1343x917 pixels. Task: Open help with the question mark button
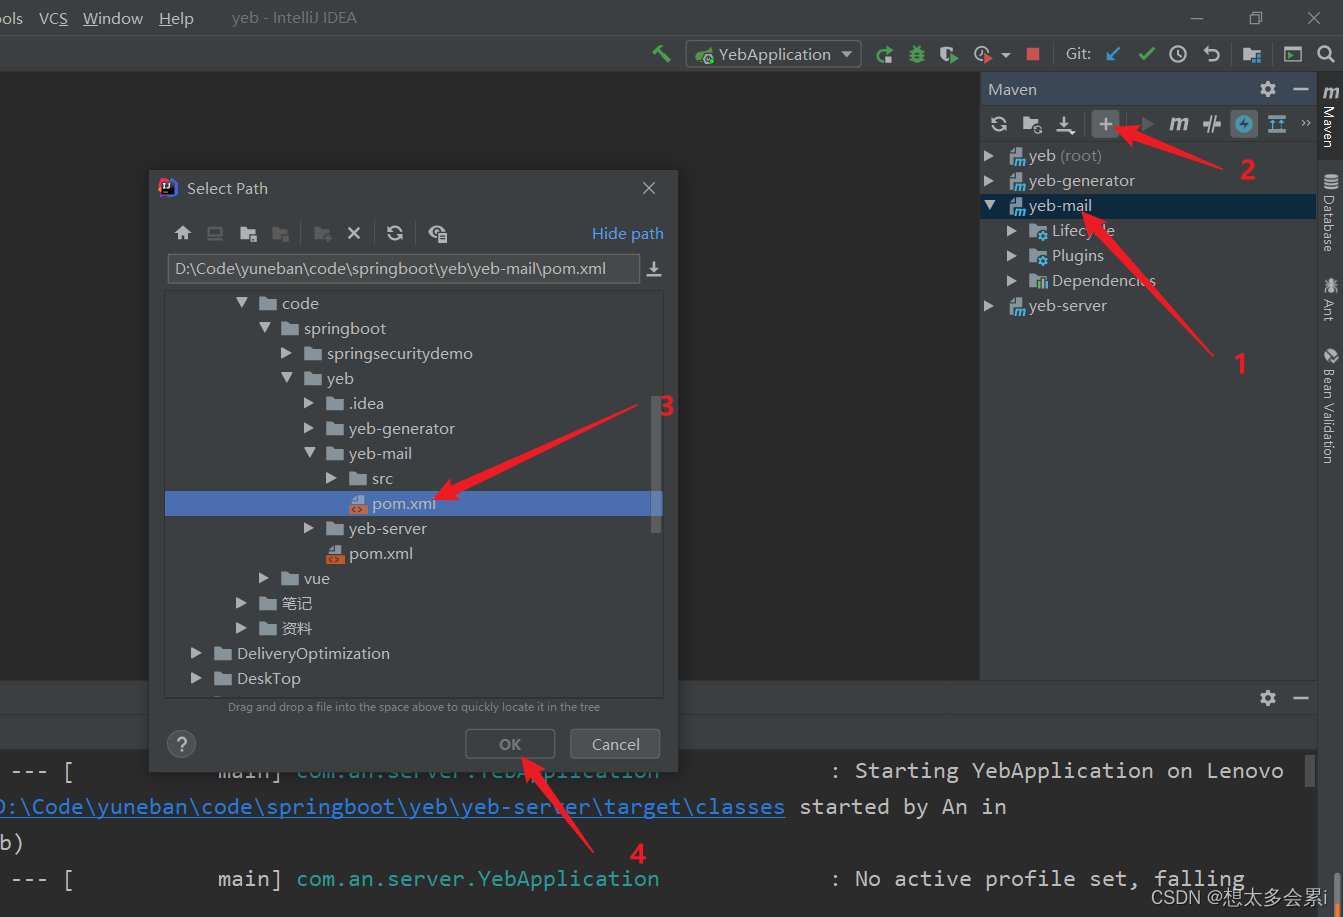pos(181,744)
